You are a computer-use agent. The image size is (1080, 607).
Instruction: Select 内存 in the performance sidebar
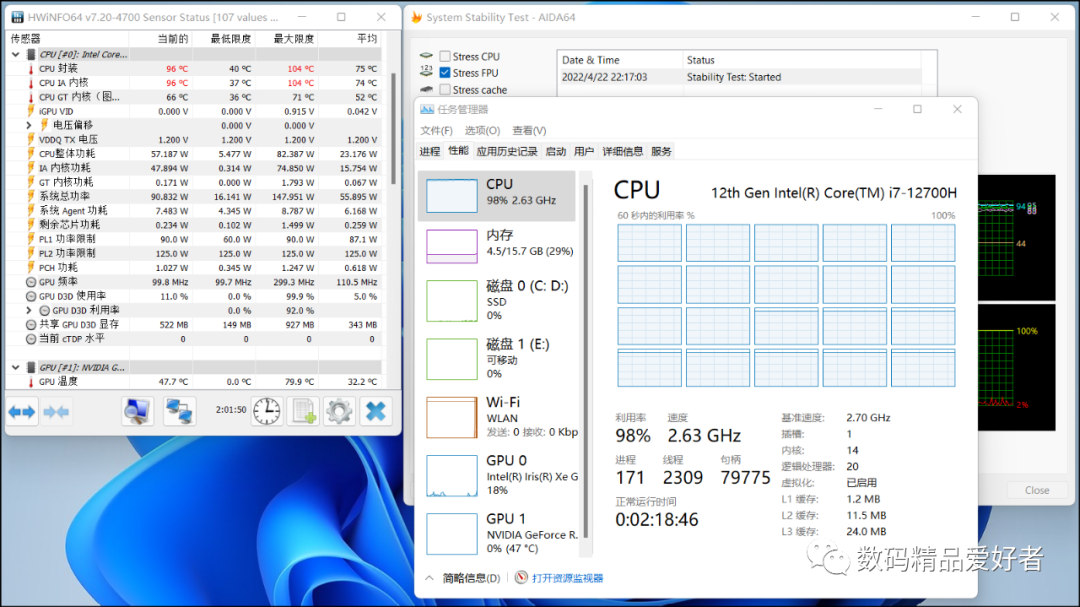497,245
